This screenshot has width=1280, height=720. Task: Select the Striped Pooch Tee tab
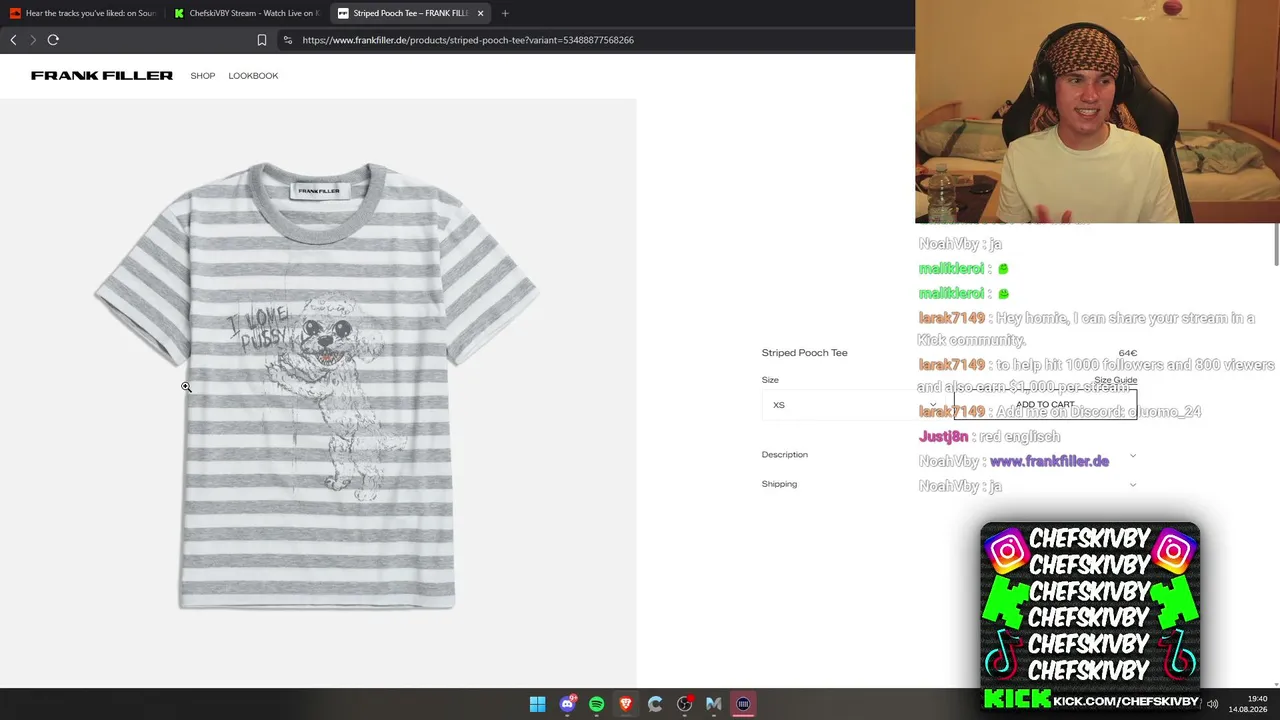pos(410,13)
